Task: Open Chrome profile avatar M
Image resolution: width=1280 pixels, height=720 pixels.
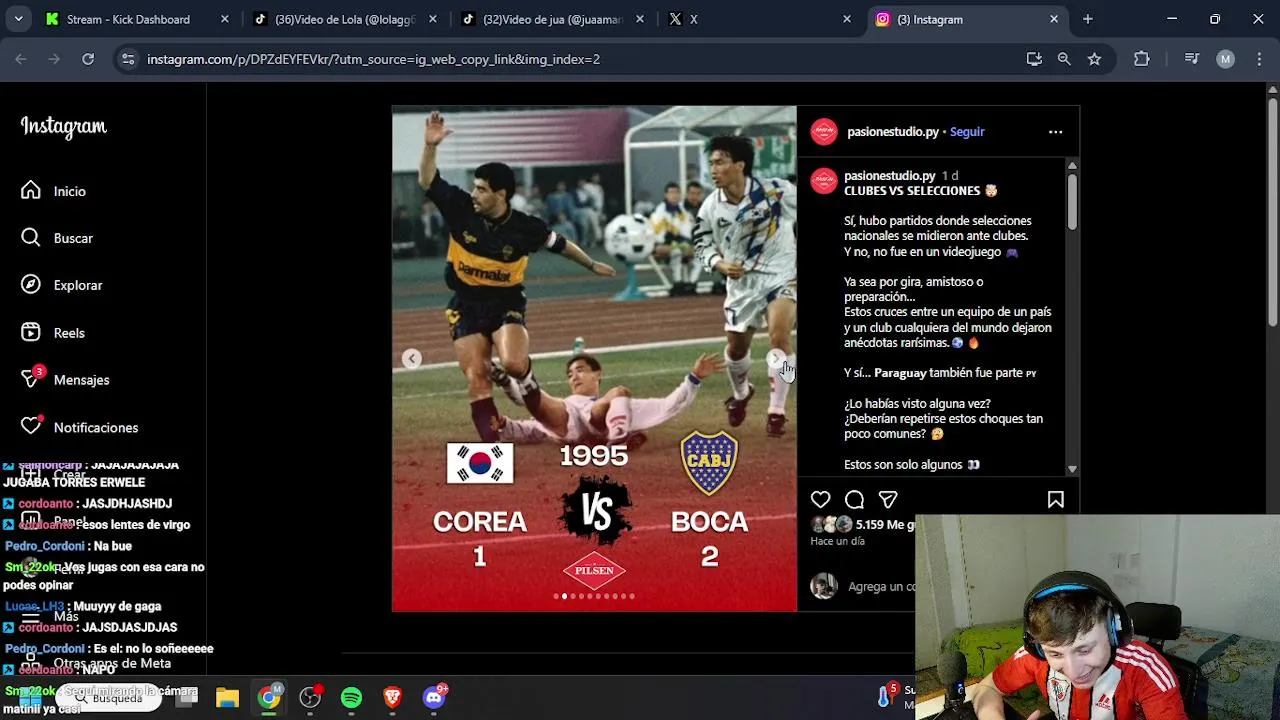Action: 1225,59
